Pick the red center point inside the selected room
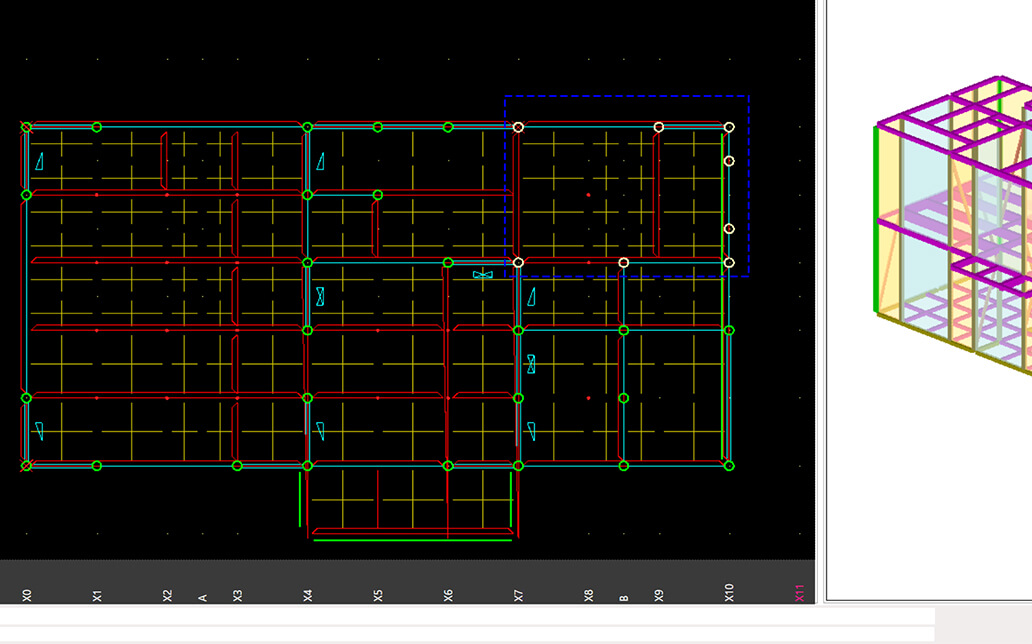The image size is (1032, 644). pos(588,195)
